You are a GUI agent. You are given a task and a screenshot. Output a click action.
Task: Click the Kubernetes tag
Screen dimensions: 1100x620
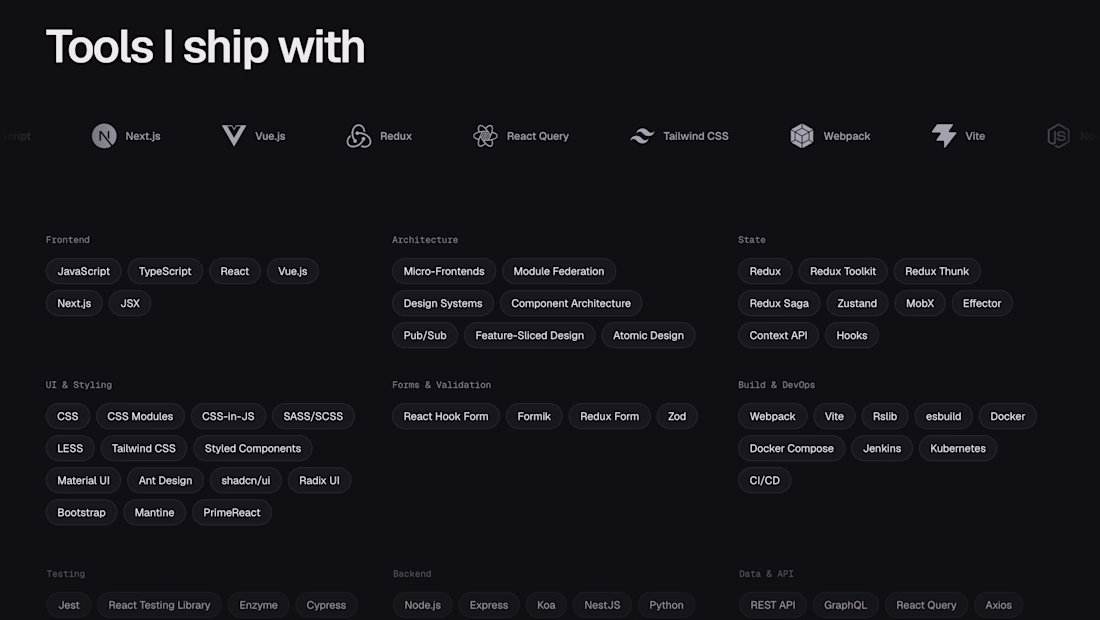coord(958,449)
